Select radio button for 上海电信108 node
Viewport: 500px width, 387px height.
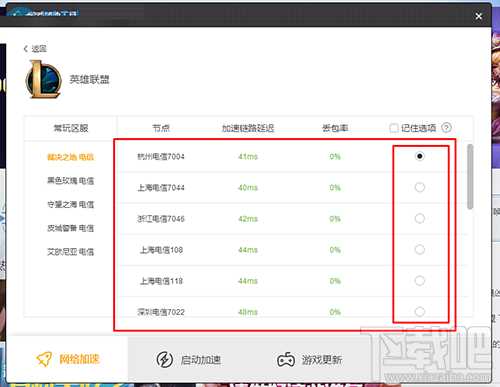pyautogui.click(x=420, y=250)
